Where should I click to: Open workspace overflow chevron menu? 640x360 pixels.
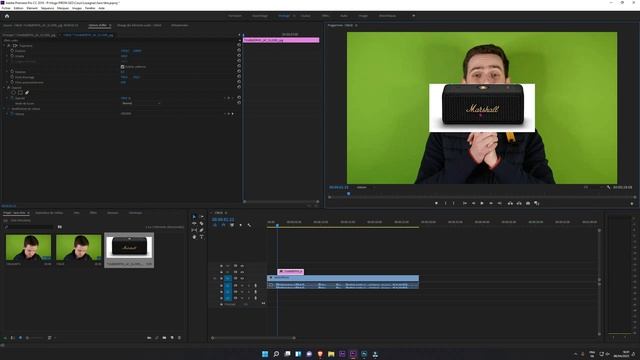(413, 16)
